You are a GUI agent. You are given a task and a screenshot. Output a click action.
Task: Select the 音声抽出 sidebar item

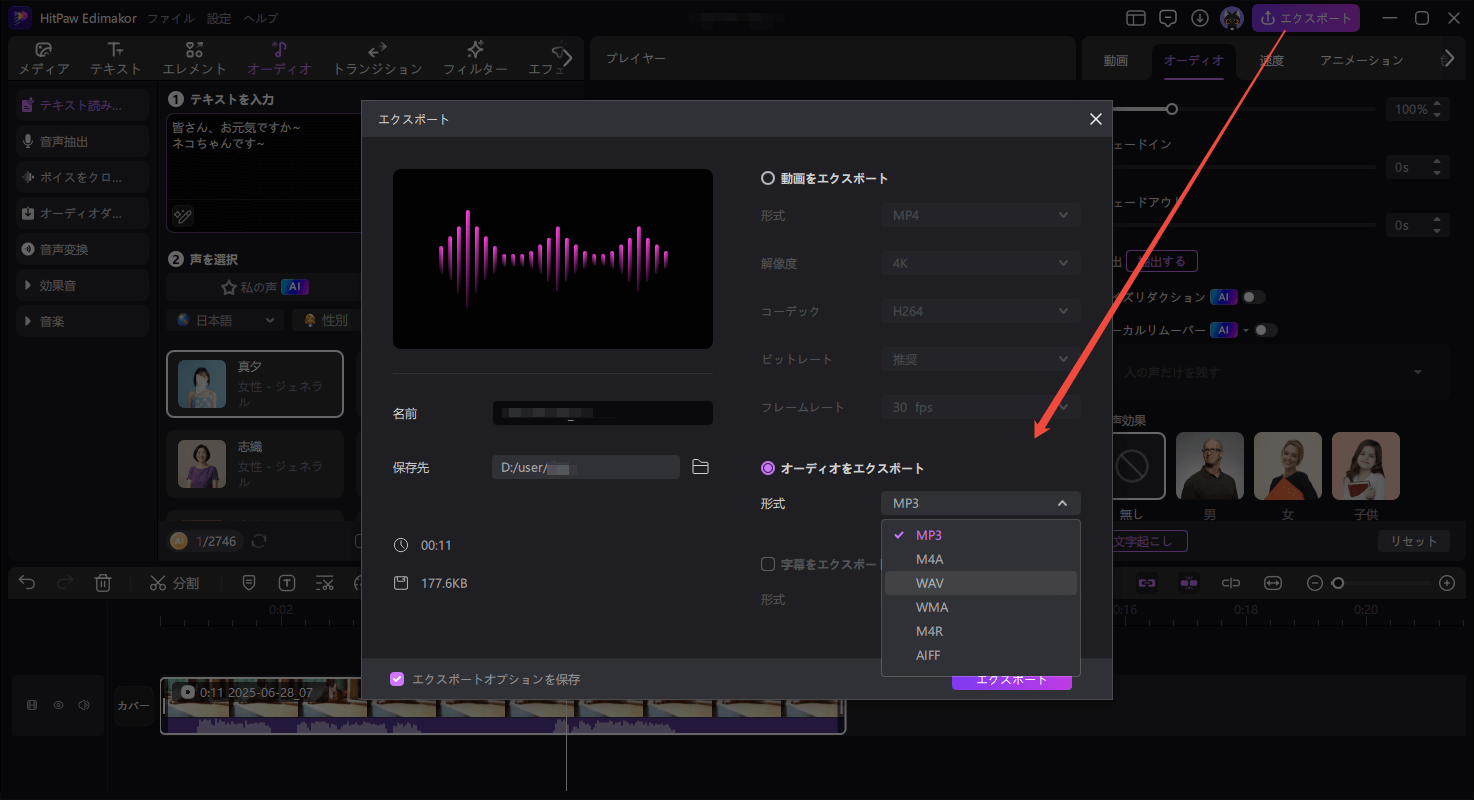click(x=82, y=141)
